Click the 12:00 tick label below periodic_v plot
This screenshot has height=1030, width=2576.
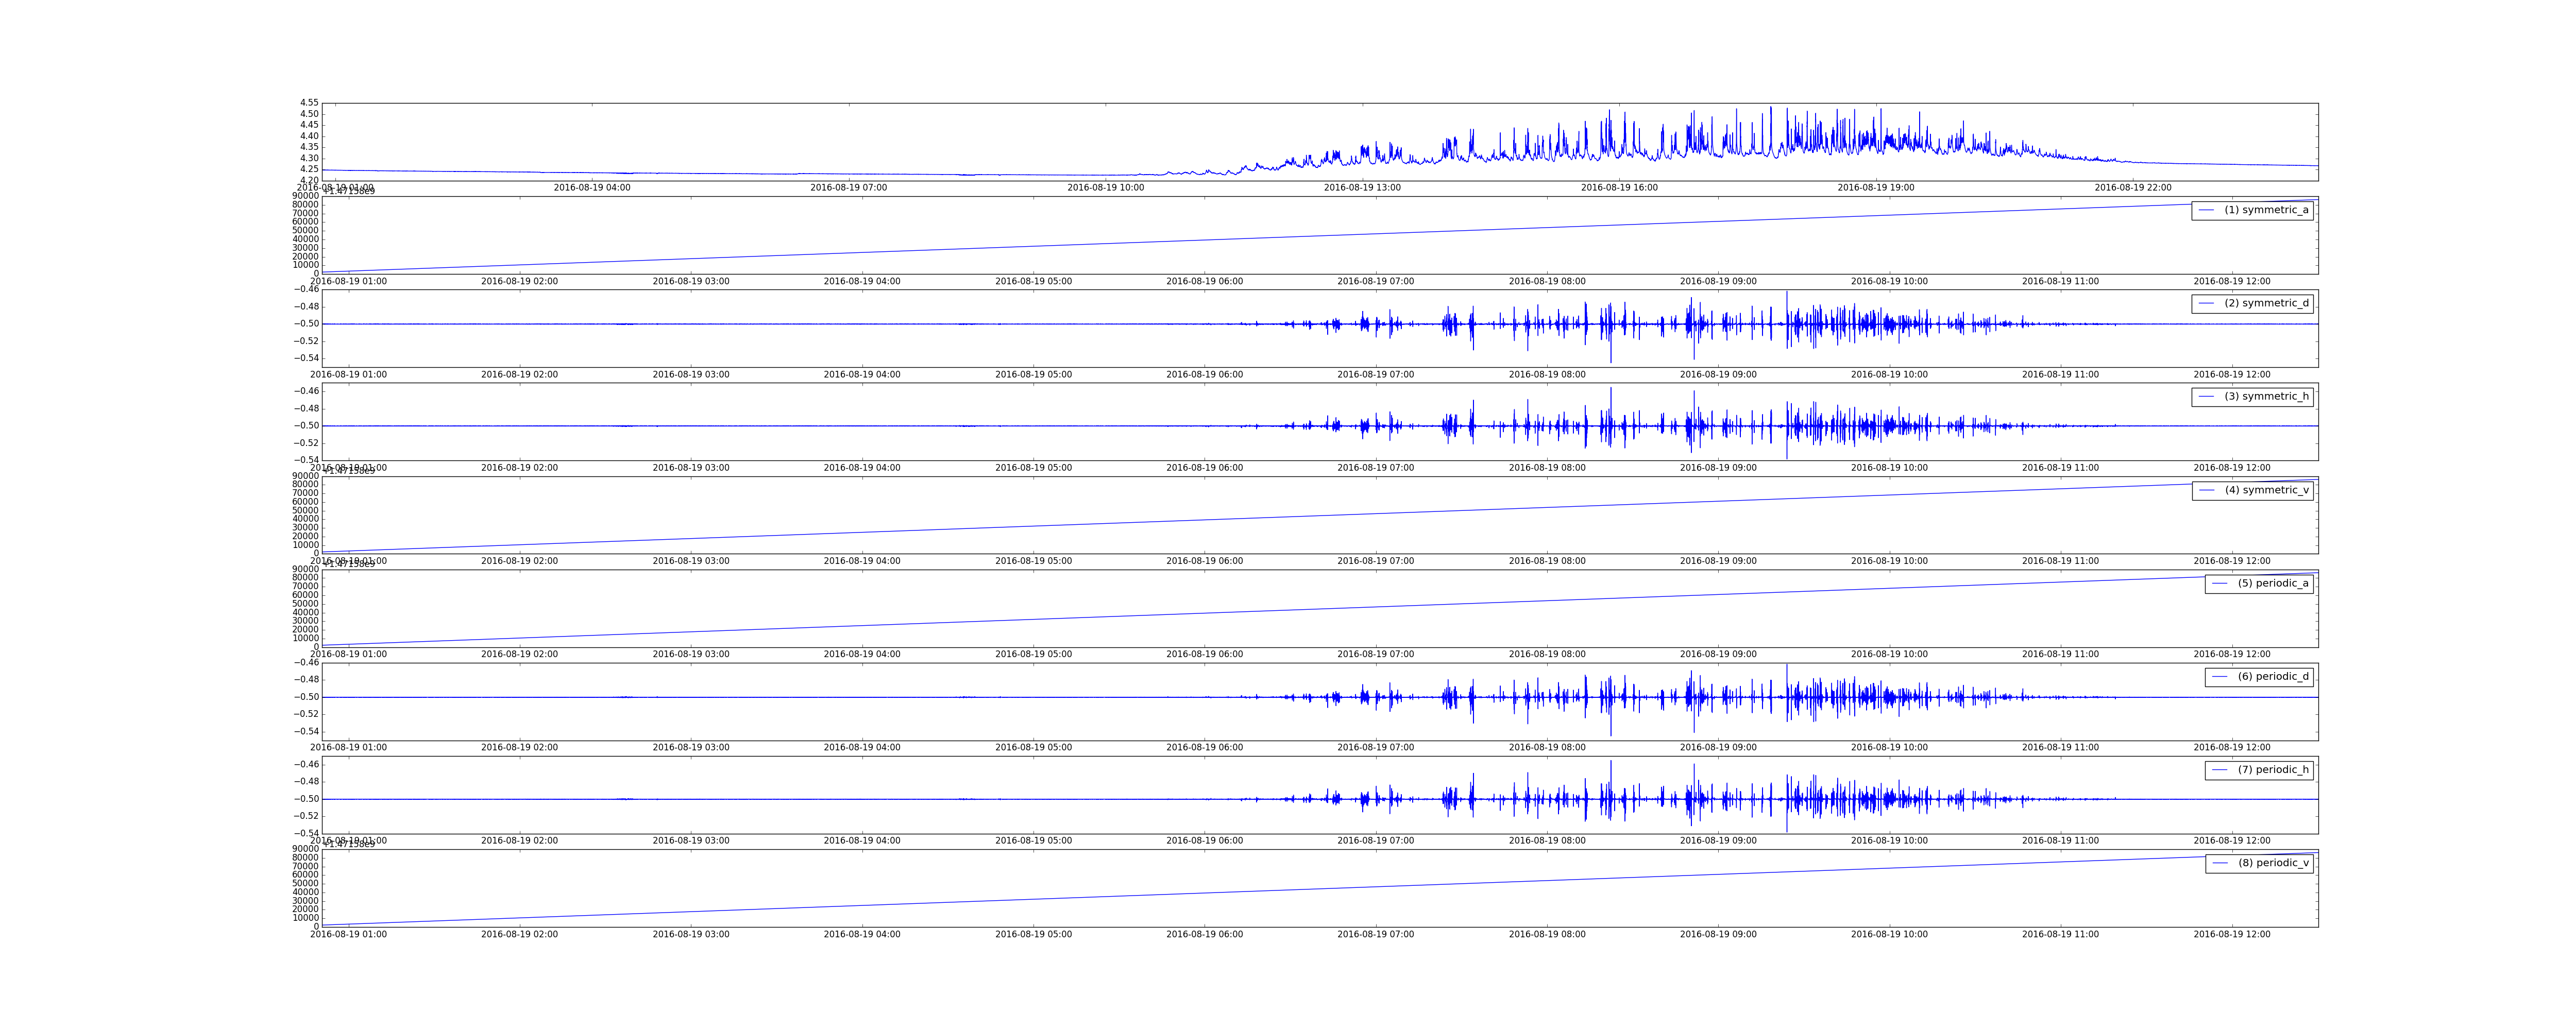[2232, 934]
